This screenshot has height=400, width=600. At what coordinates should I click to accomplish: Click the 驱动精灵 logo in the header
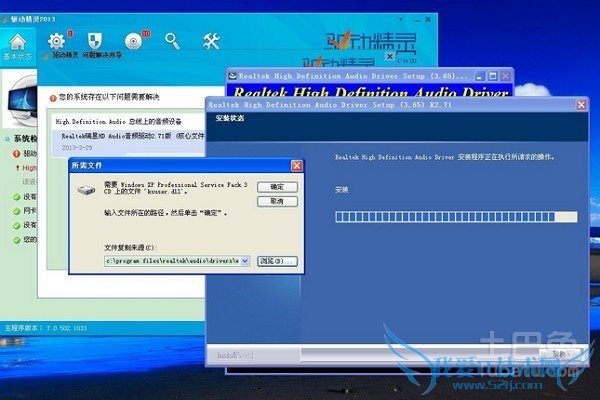(x=370, y=42)
